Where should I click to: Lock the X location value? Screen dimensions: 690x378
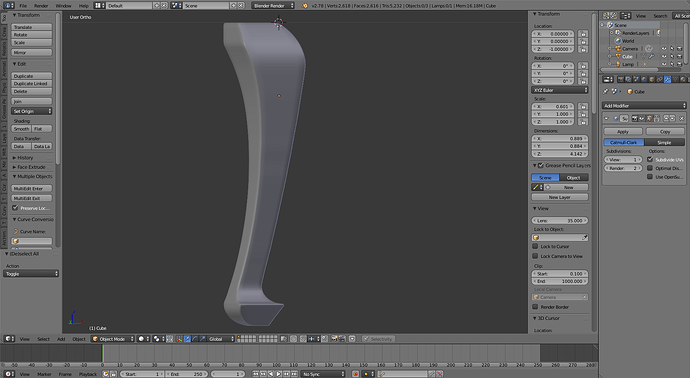pyautogui.click(x=583, y=34)
